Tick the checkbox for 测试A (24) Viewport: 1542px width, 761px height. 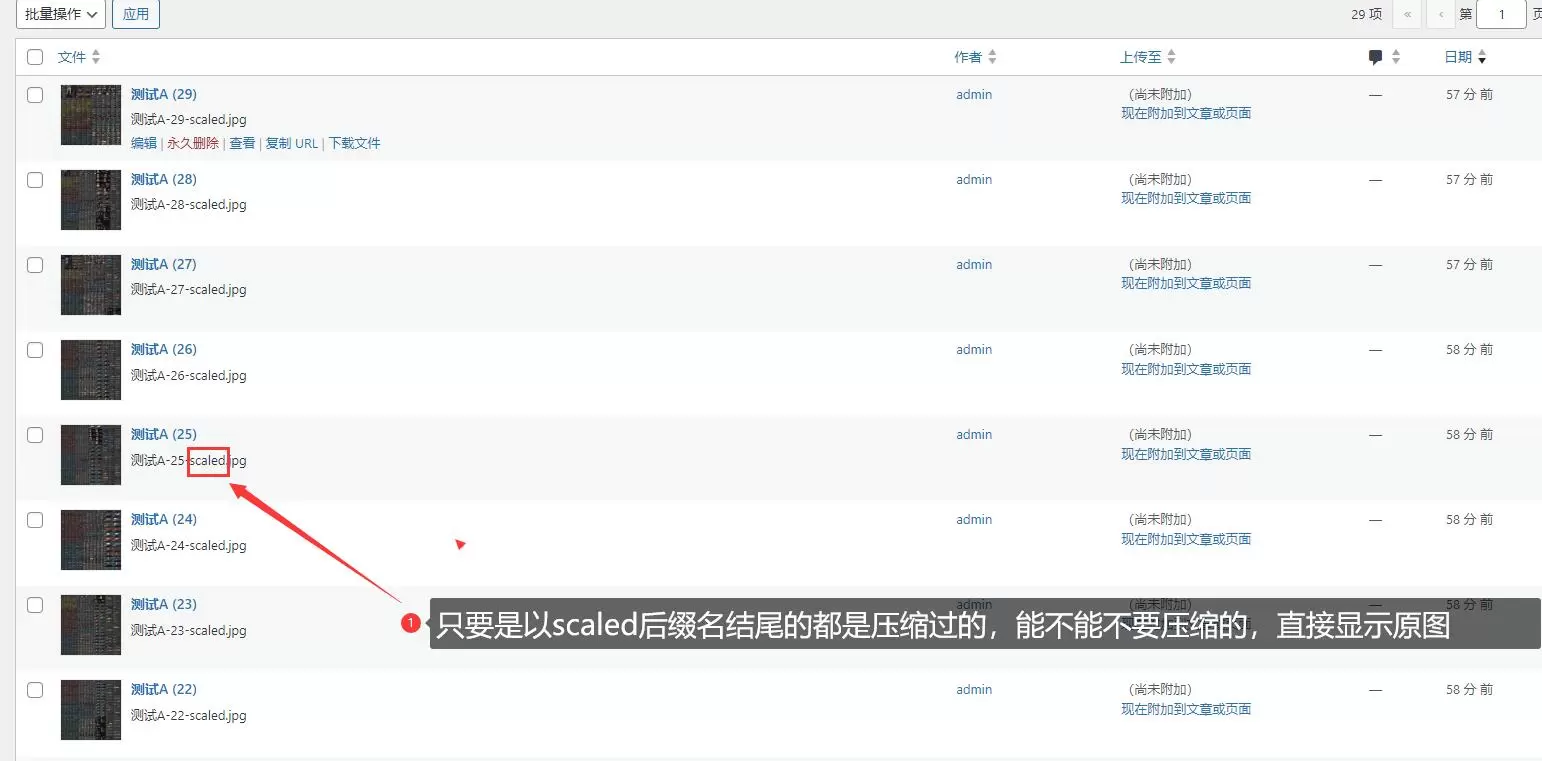(x=35, y=520)
